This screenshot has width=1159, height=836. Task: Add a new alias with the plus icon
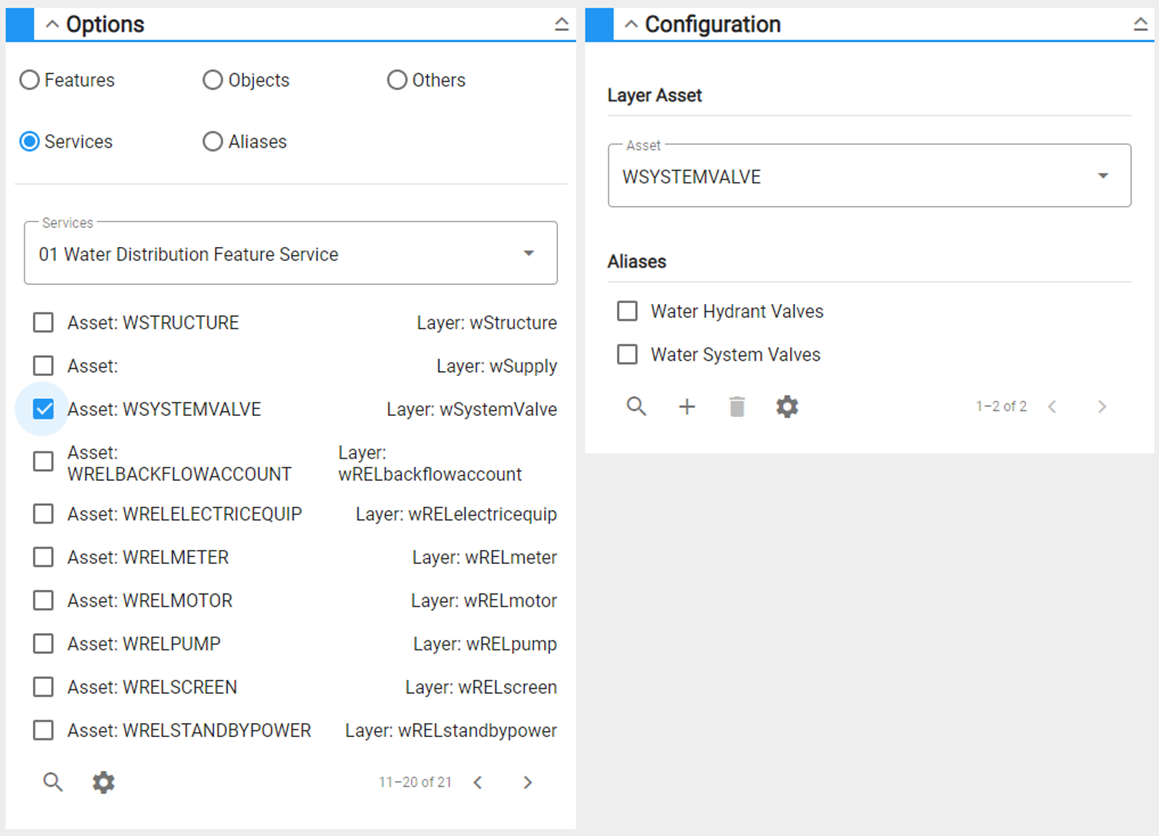(x=686, y=406)
